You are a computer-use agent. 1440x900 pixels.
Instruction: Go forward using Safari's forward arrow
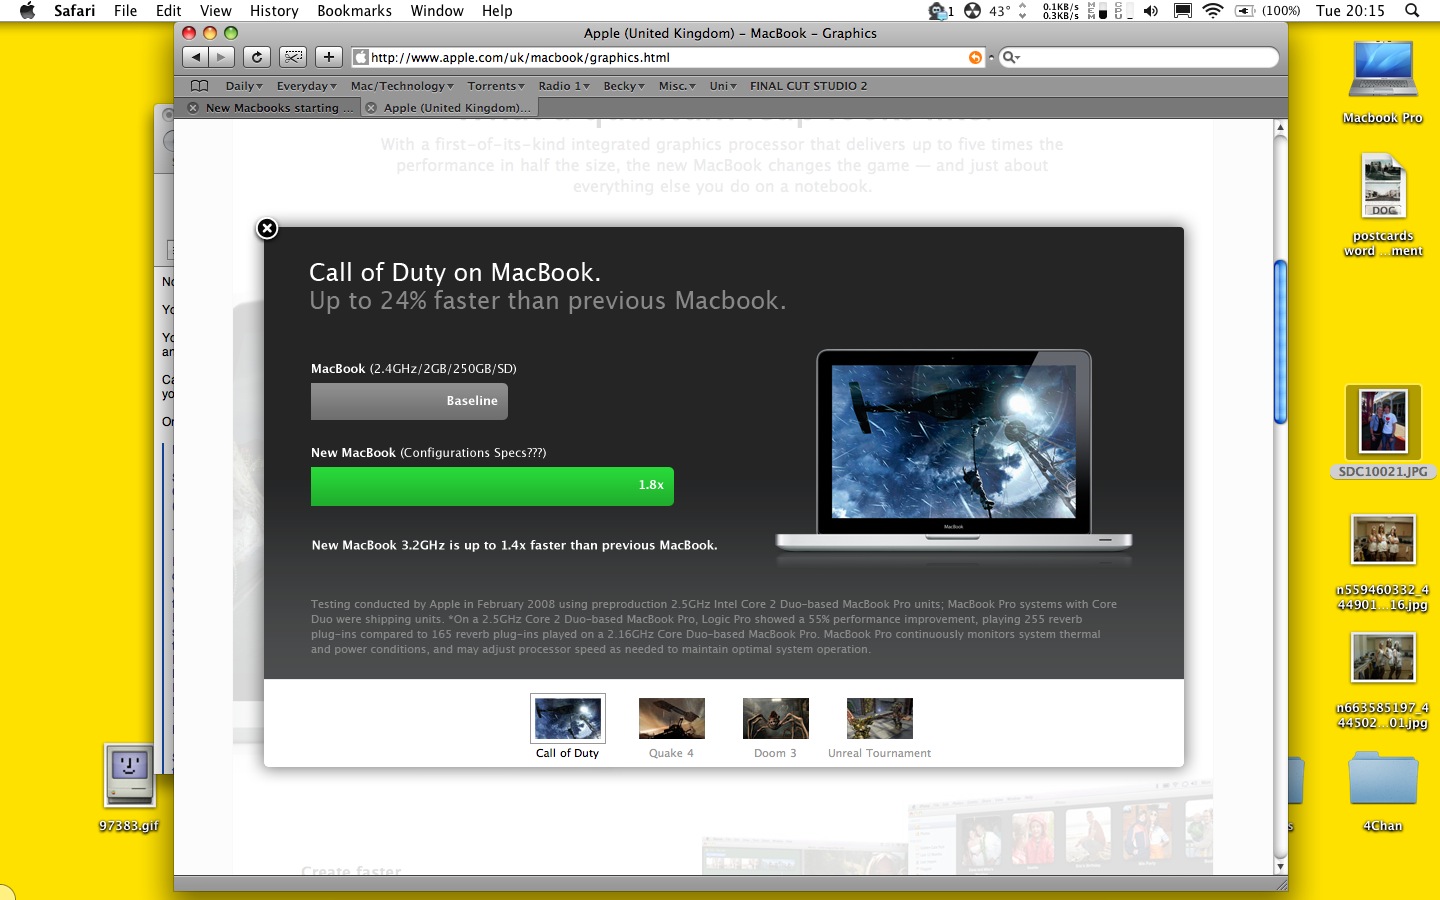click(x=222, y=57)
